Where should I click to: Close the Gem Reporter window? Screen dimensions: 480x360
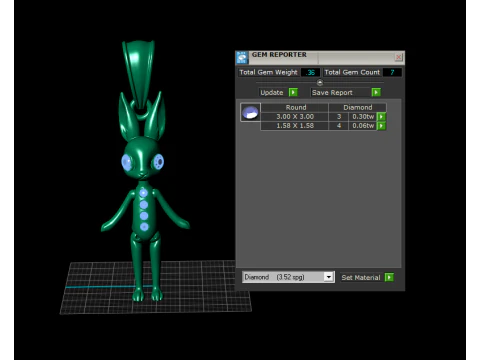pyautogui.click(x=398, y=57)
